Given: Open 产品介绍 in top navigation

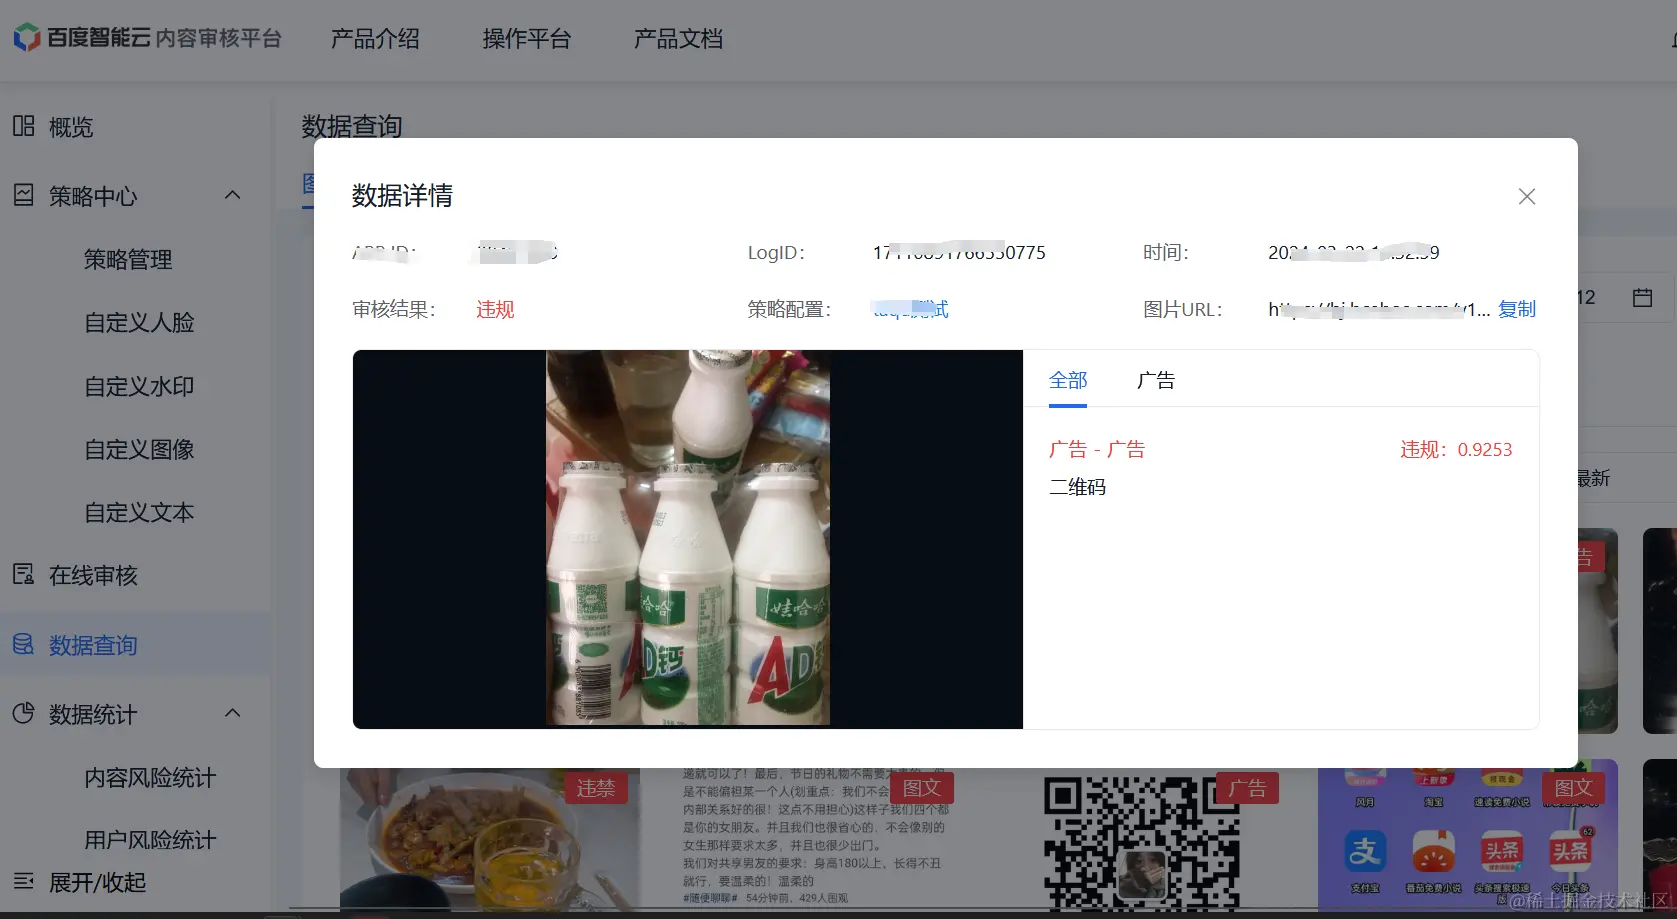Looking at the screenshot, I should 375,39.
